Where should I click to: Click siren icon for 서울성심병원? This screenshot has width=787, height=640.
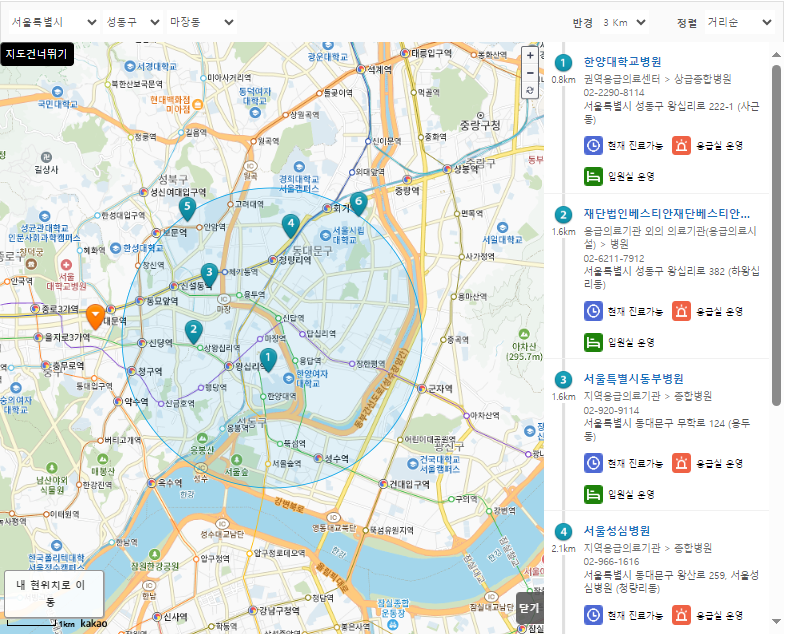click(681, 615)
